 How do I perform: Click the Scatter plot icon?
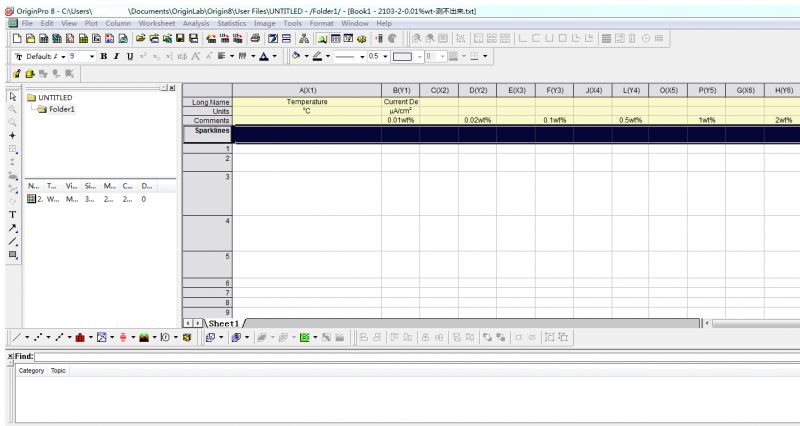pyautogui.click(x=38, y=337)
